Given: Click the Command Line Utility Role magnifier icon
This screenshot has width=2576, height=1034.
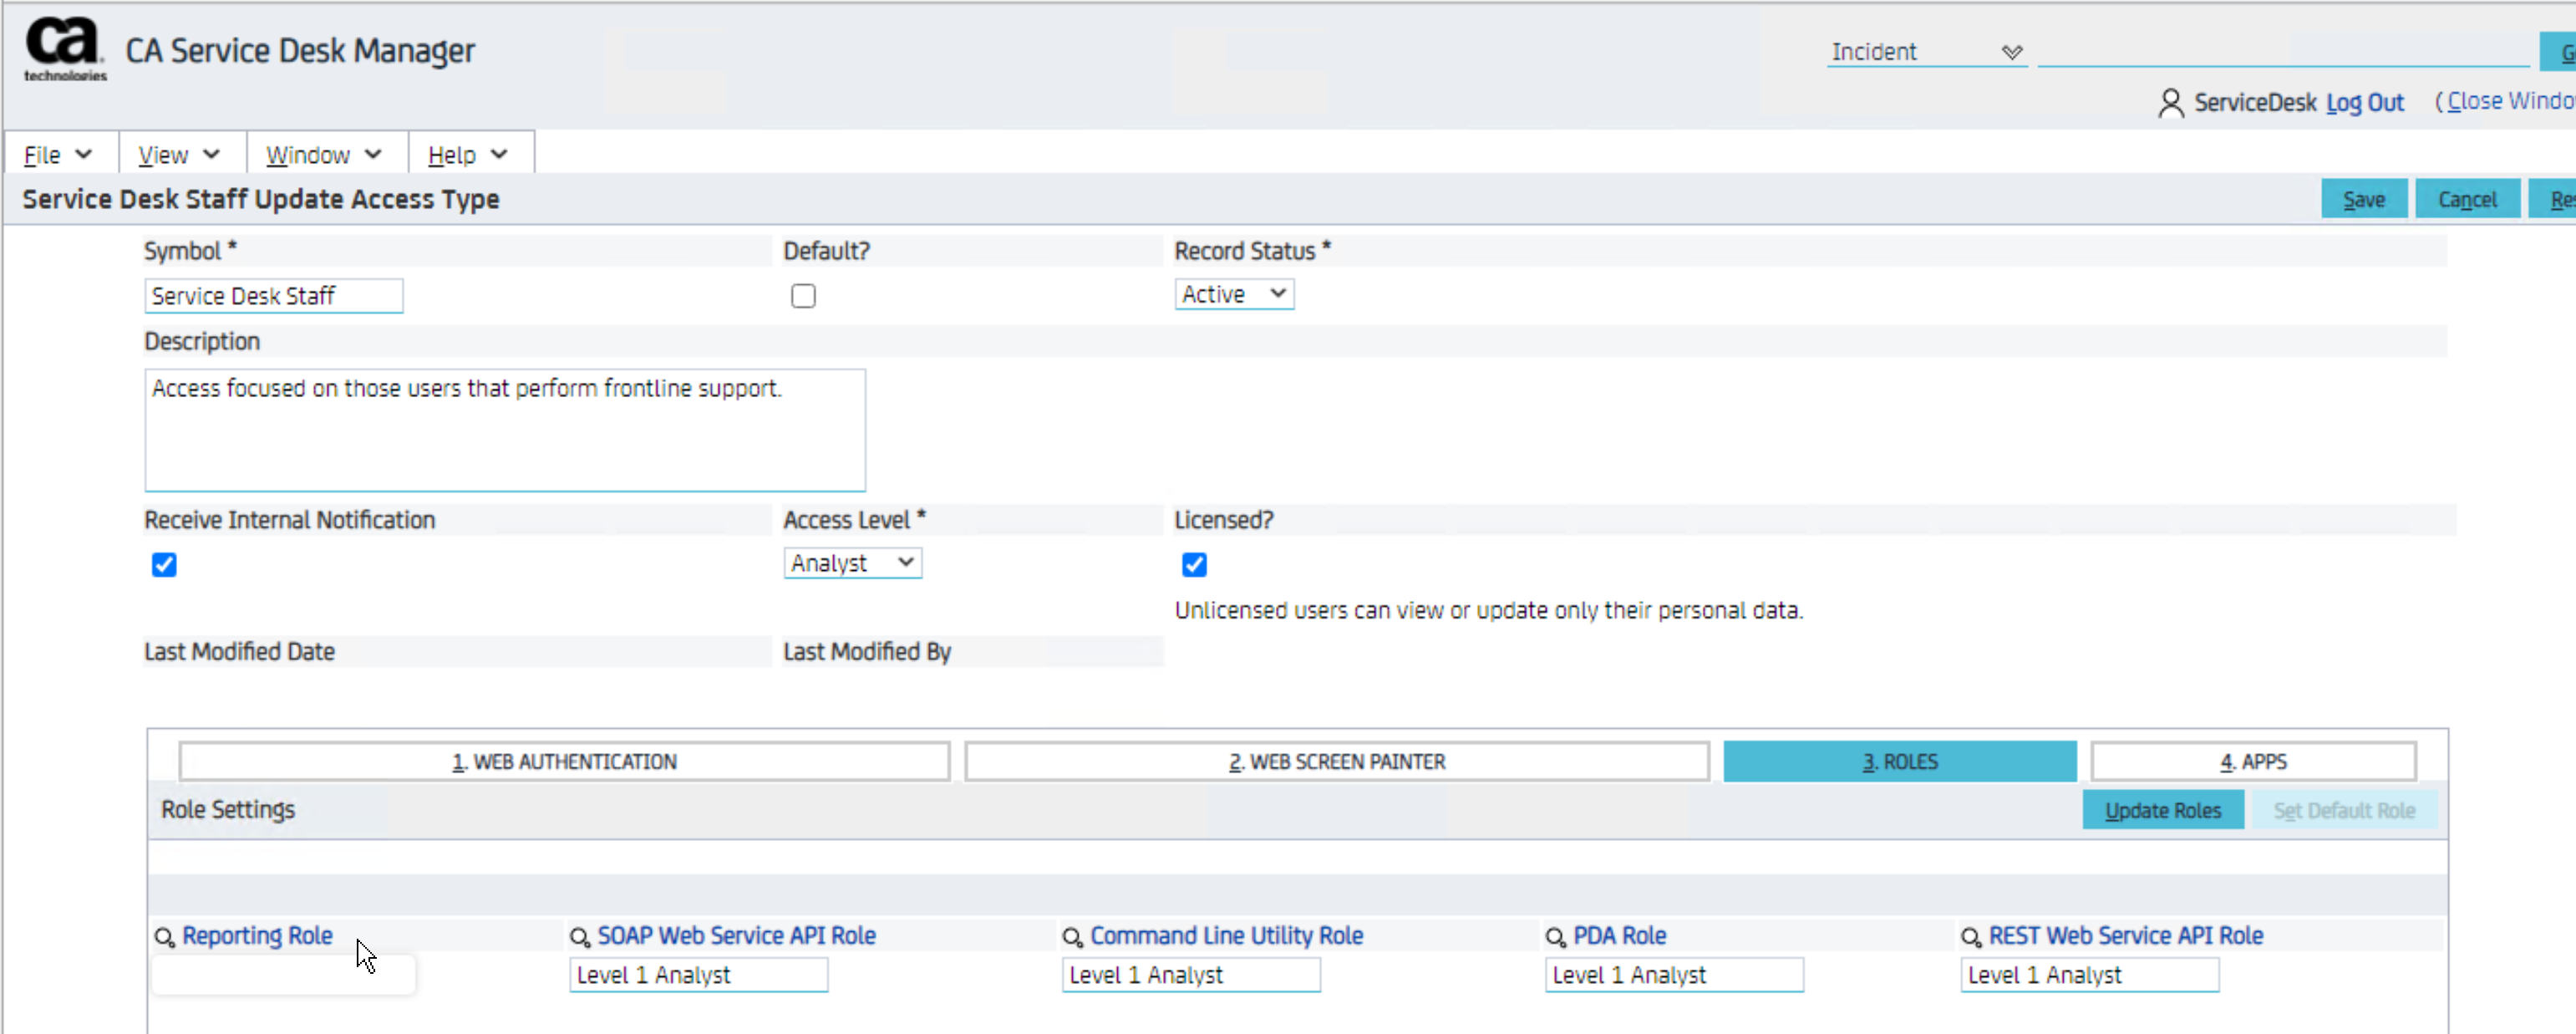Looking at the screenshot, I should coord(1072,937).
